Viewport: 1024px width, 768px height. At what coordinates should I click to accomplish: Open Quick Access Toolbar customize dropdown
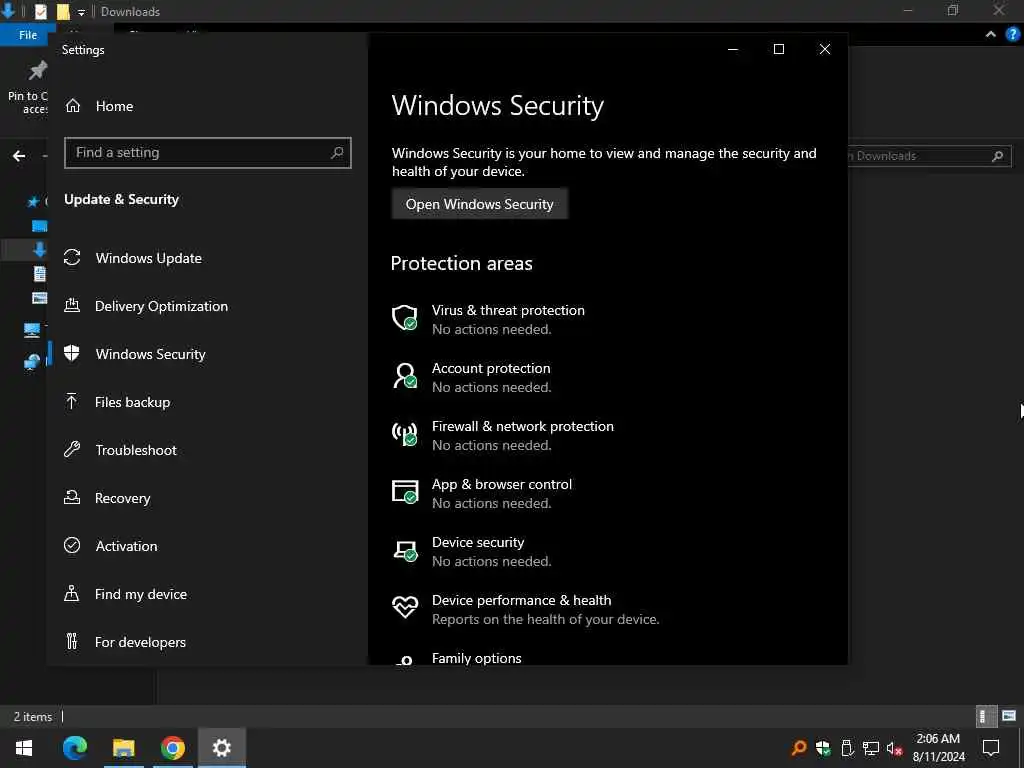point(81,12)
